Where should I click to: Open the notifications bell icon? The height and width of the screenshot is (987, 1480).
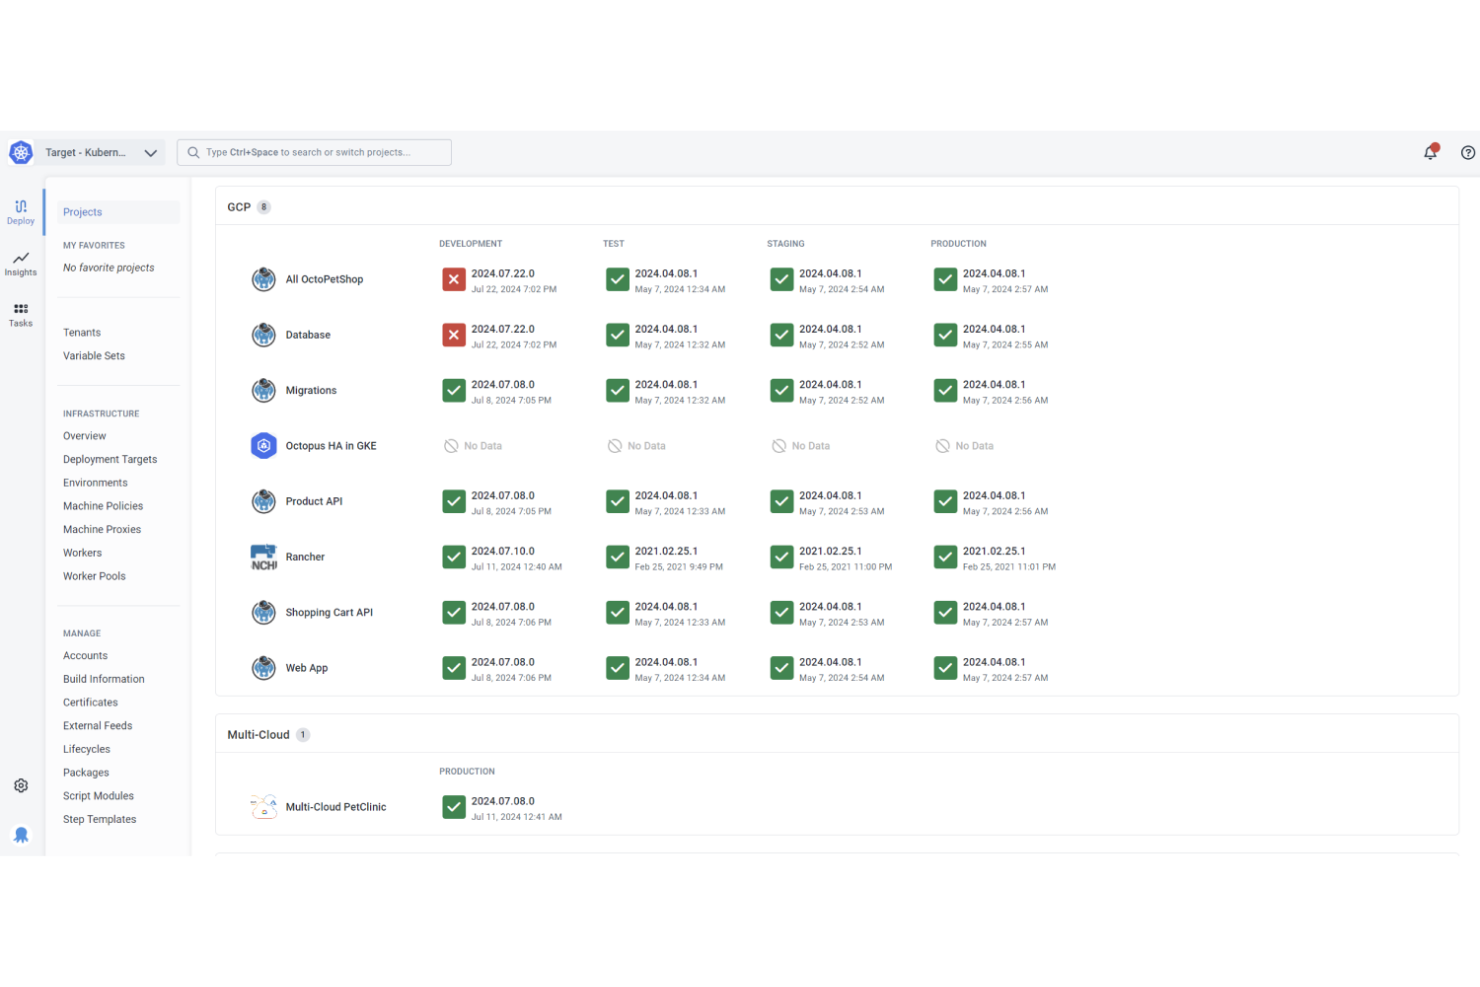click(1431, 152)
